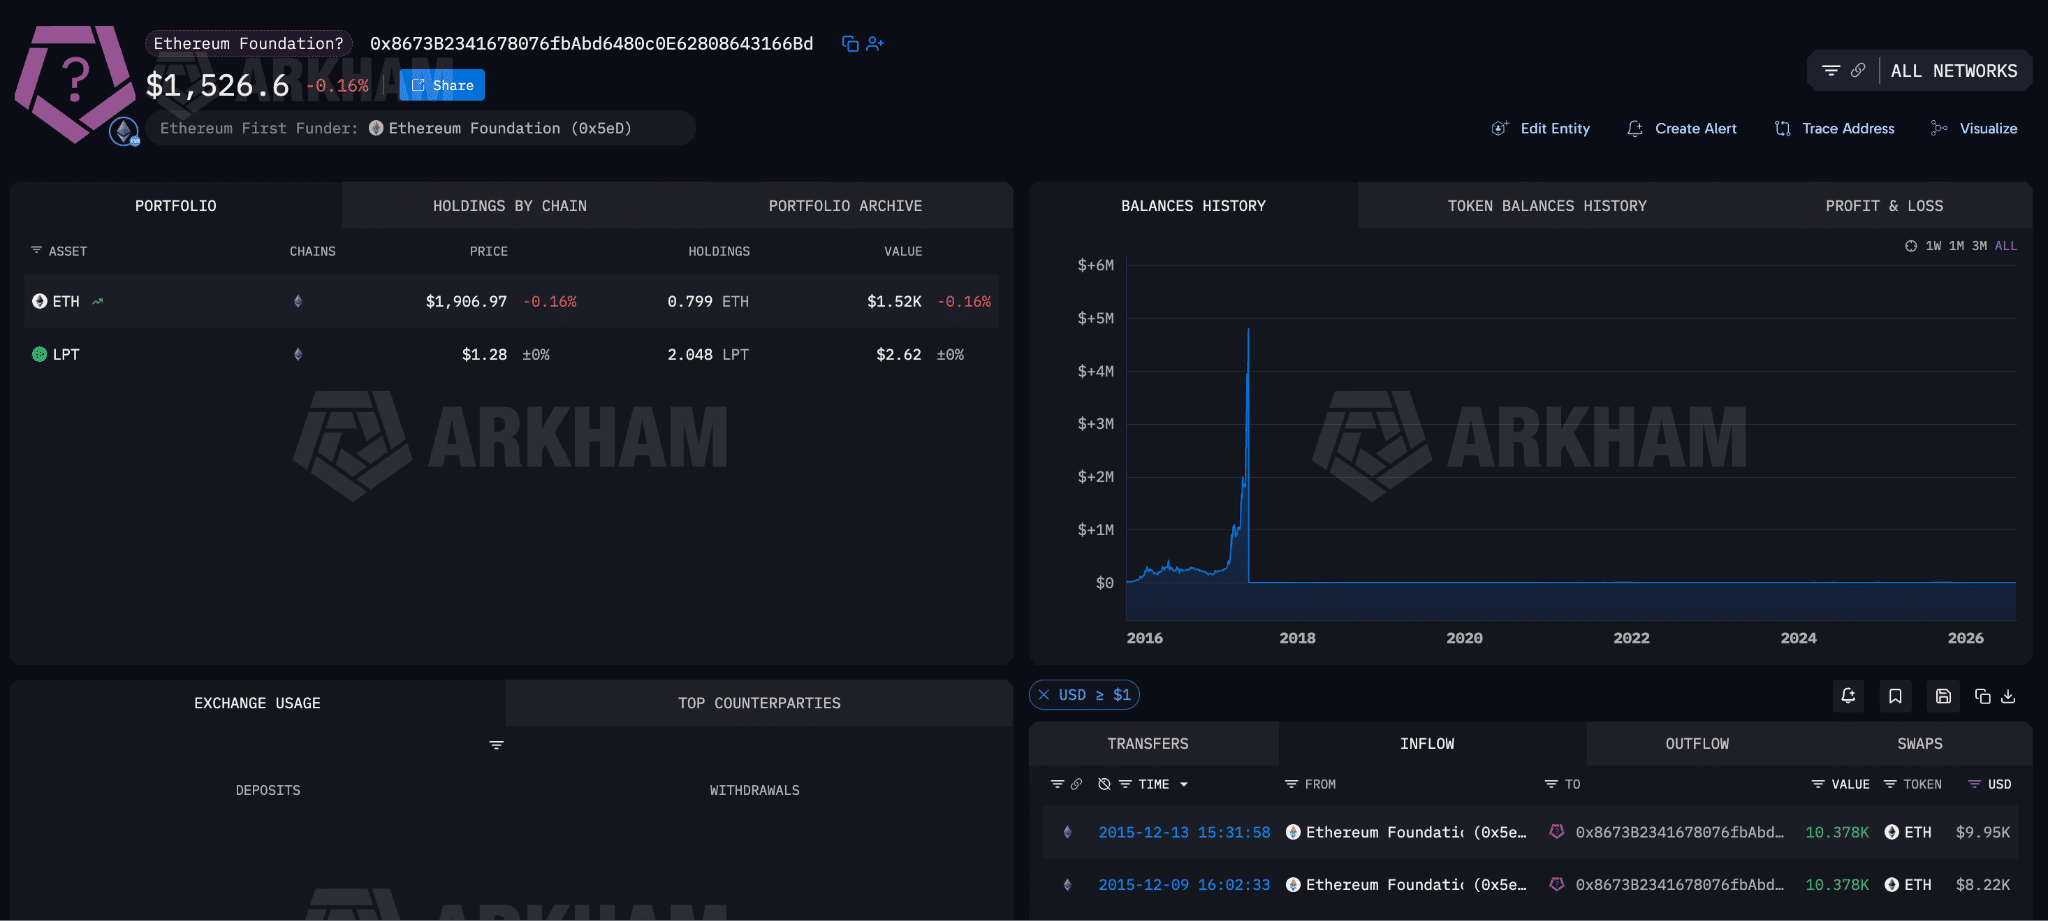Click the add-user icon beside address
2048x921 pixels.
tap(875, 44)
